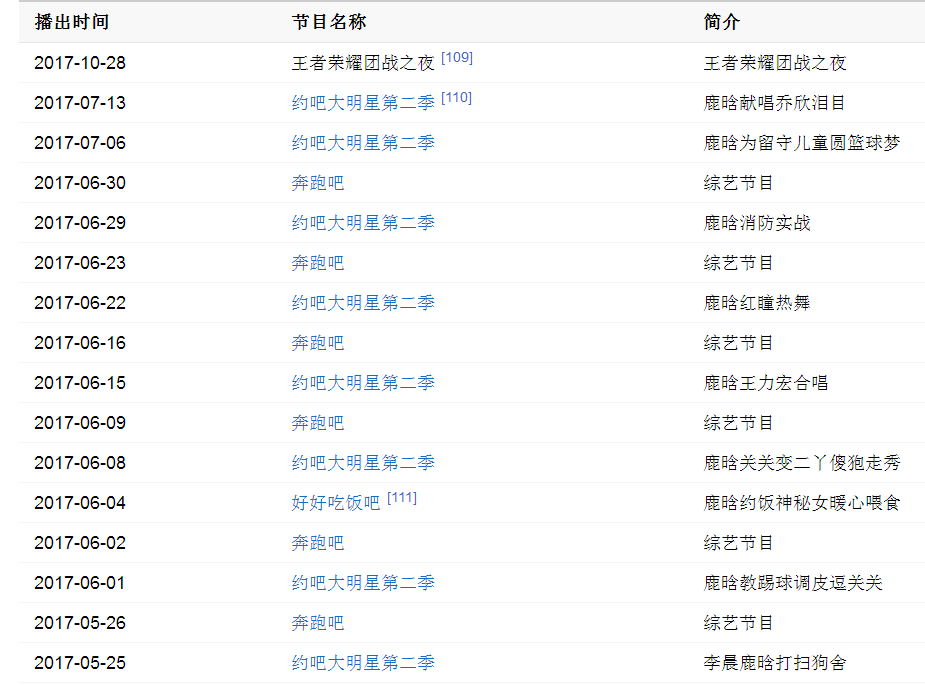925x685 pixels.
Task: Open citation [111] next to 好好吃饭吧
Action: (x=402, y=498)
